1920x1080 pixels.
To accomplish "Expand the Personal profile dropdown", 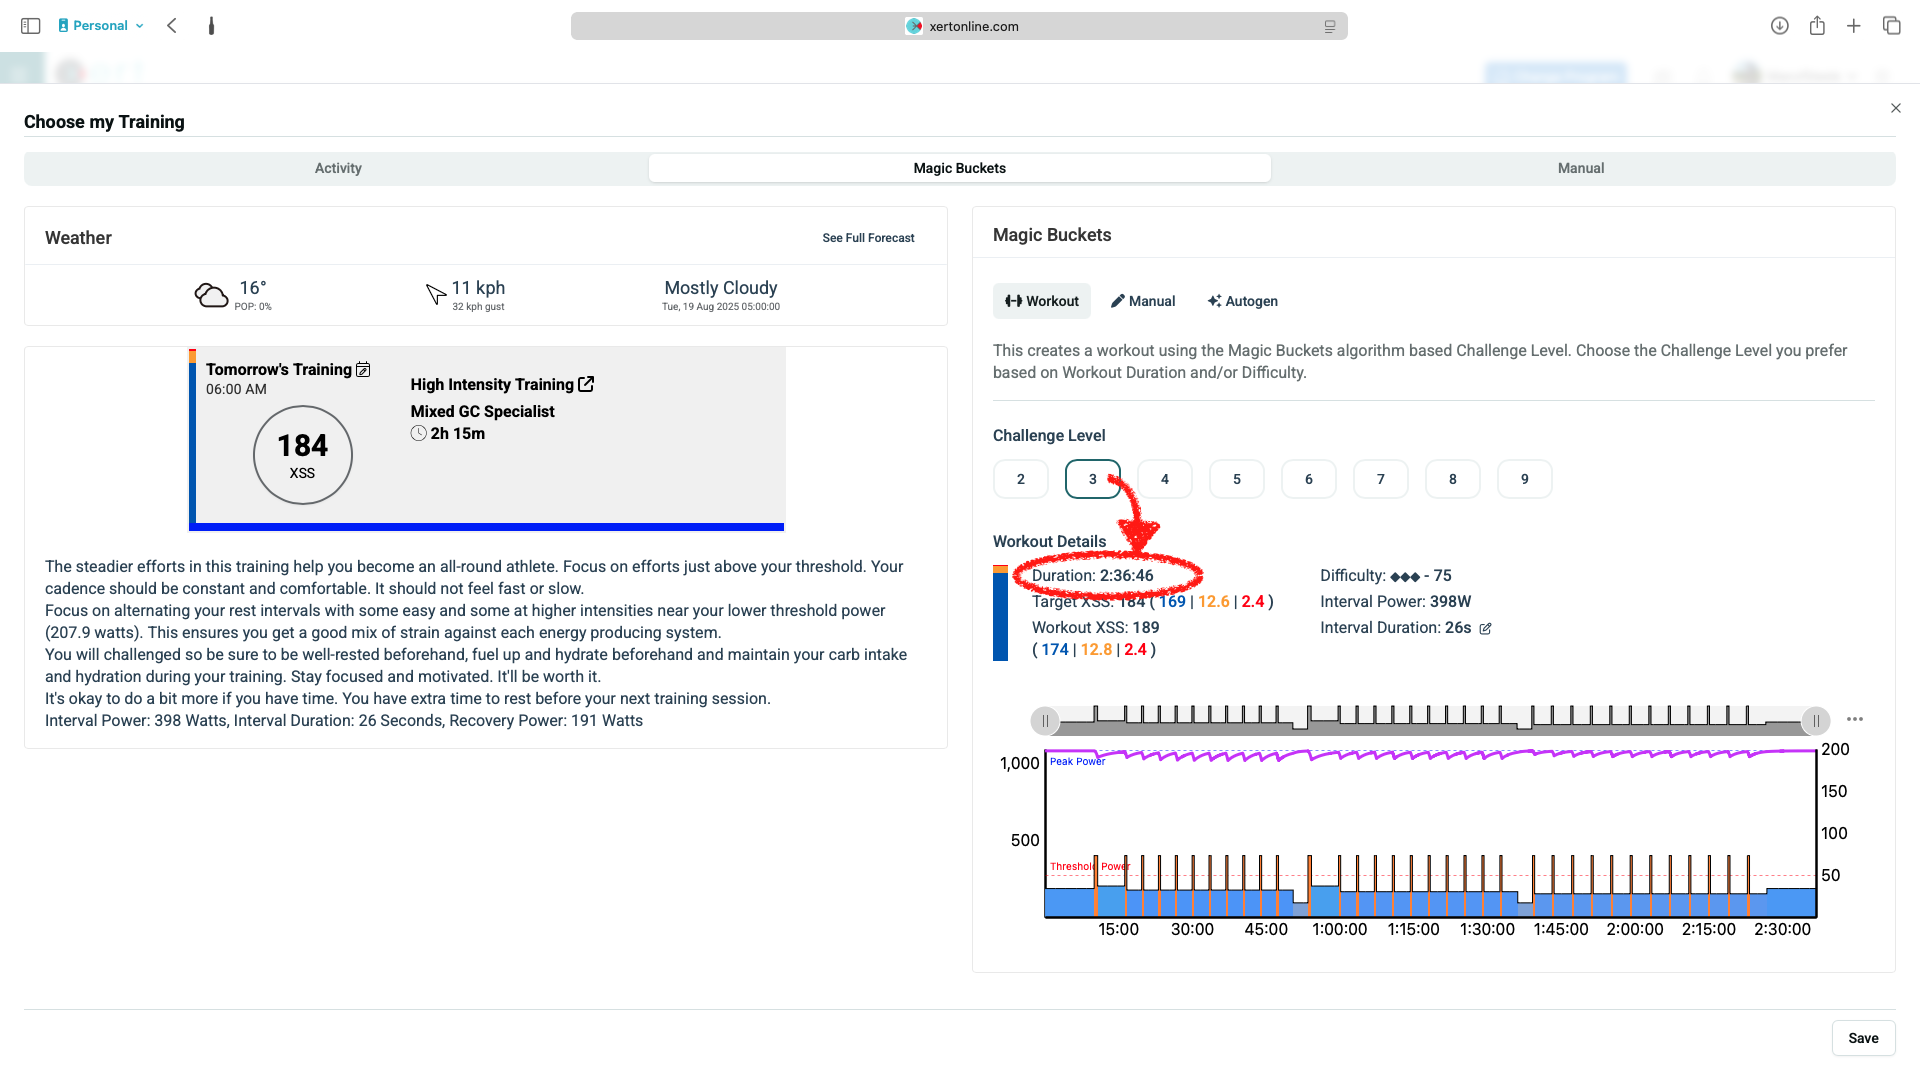I will click(x=102, y=26).
